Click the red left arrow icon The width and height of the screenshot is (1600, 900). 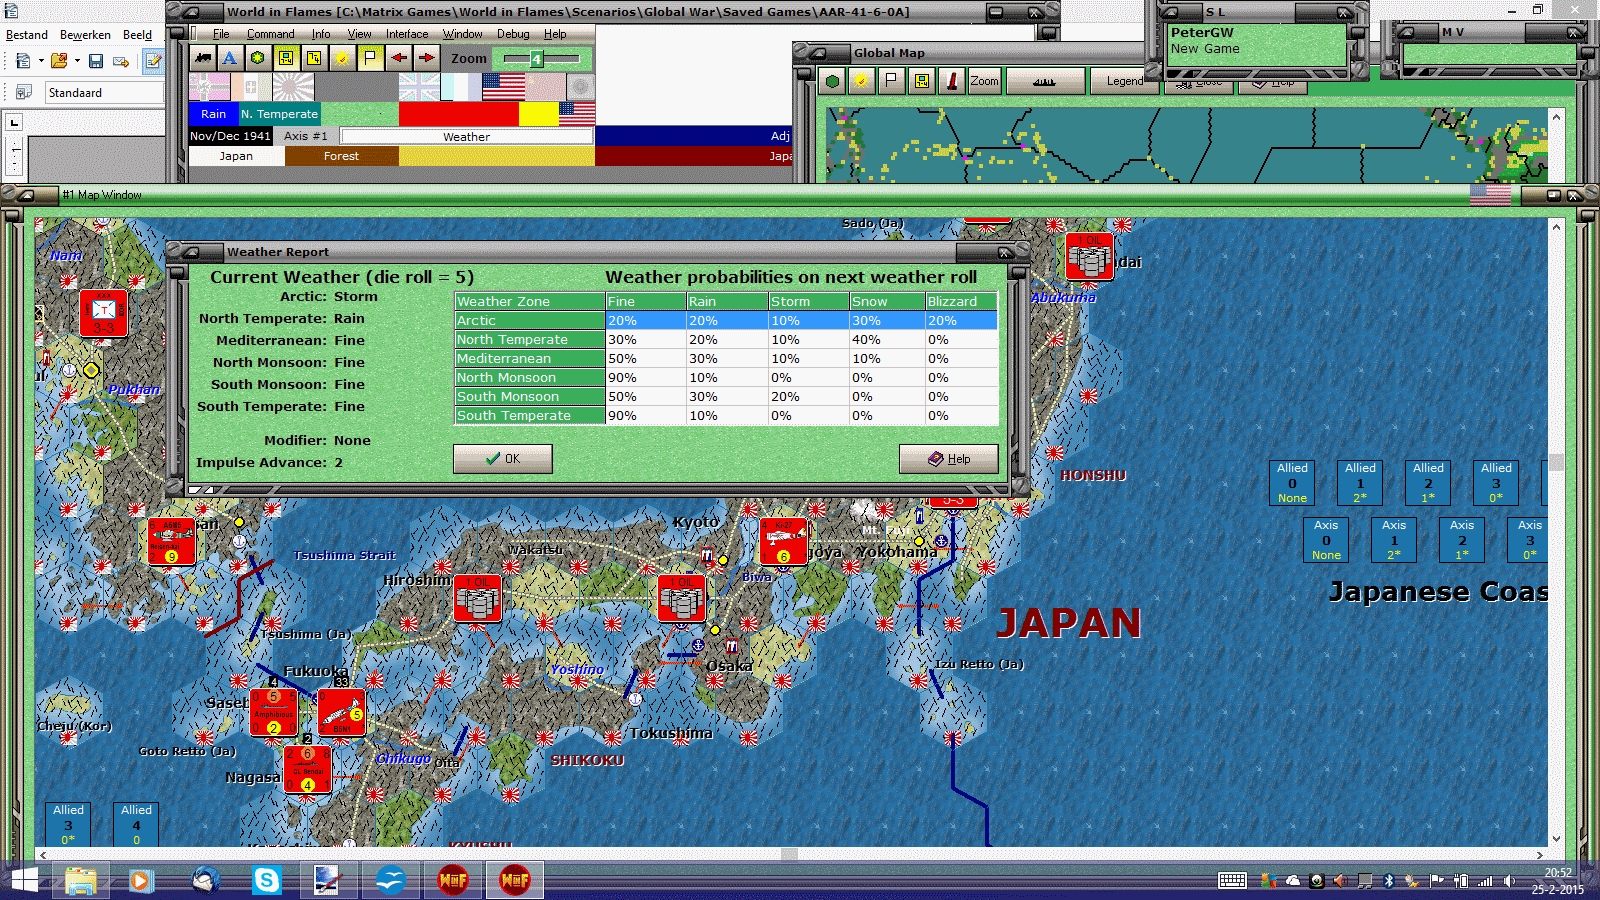coord(399,58)
